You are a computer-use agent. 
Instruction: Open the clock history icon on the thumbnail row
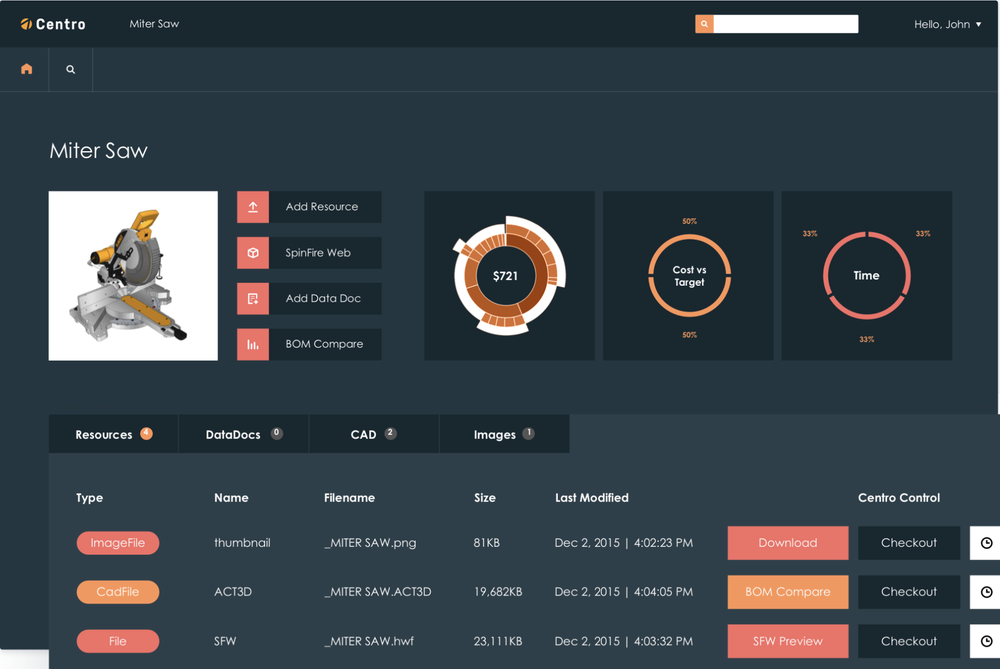[x=985, y=542]
